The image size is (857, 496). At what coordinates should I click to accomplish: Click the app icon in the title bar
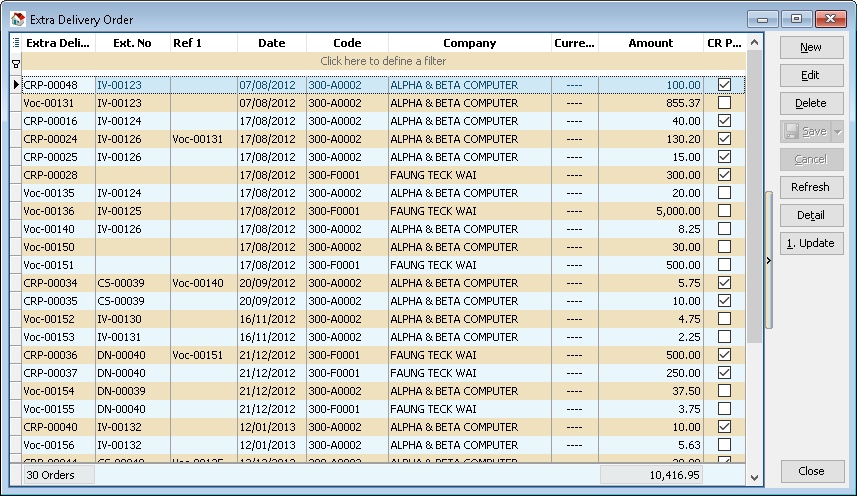click(x=17, y=19)
